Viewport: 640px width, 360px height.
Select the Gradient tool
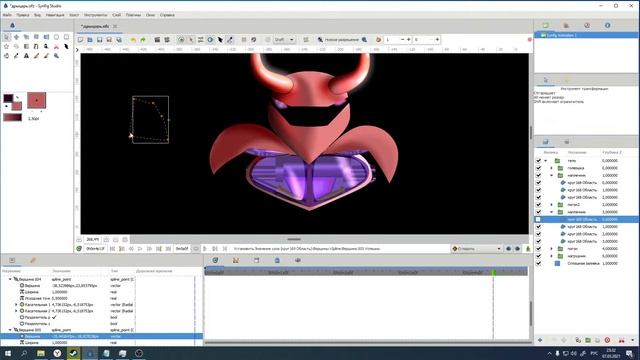pos(26,47)
